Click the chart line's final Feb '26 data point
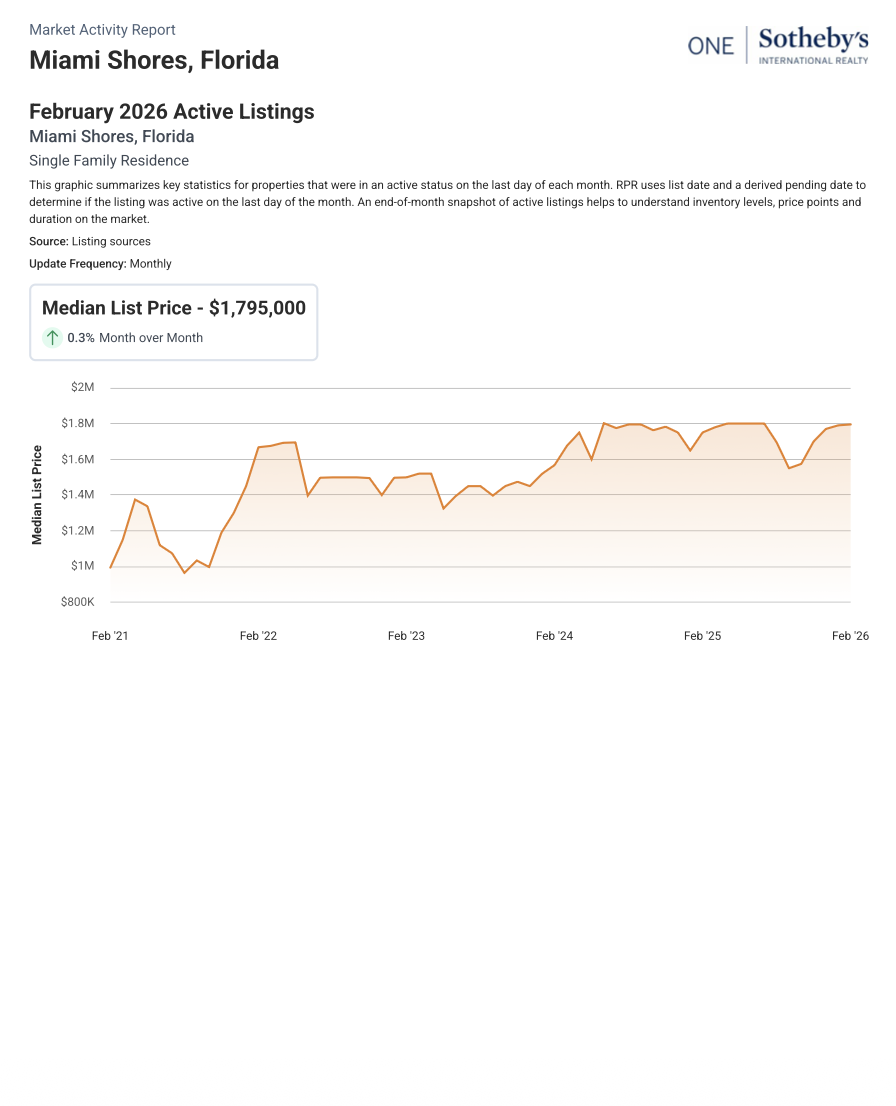 coord(850,424)
